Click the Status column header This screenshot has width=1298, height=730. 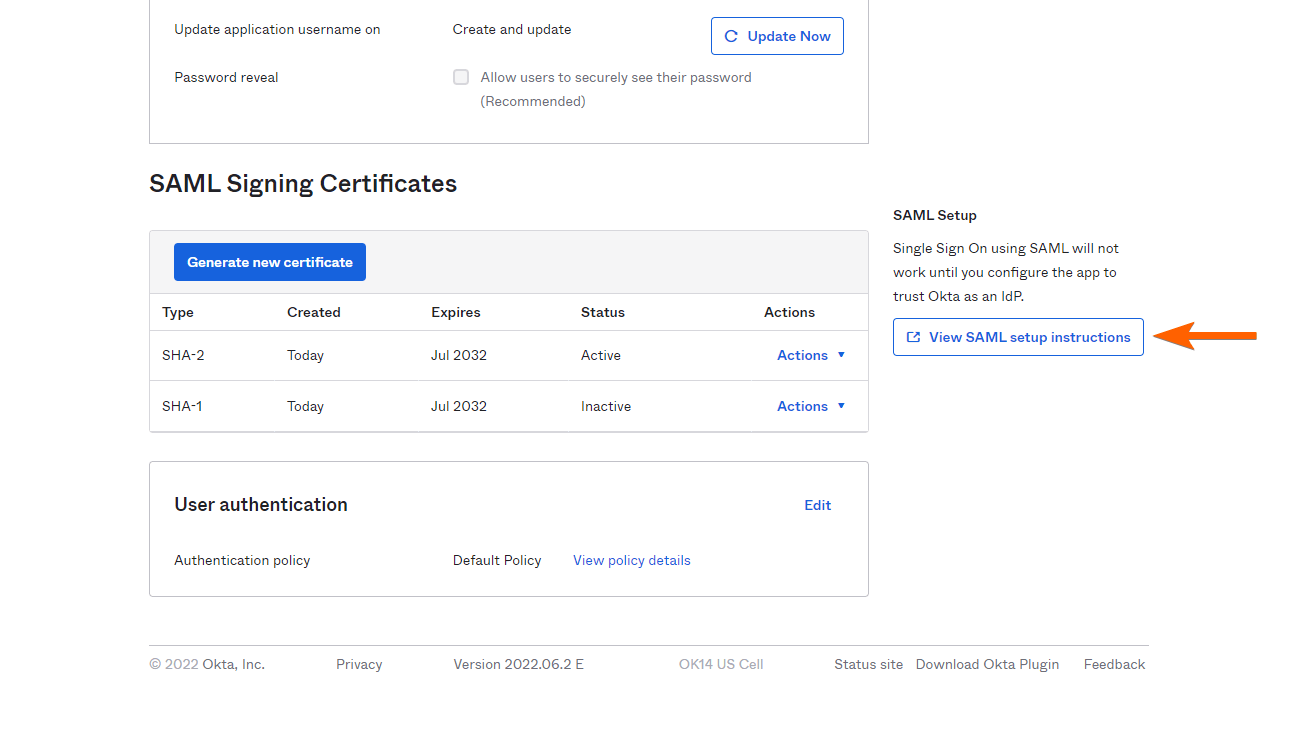click(x=603, y=312)
